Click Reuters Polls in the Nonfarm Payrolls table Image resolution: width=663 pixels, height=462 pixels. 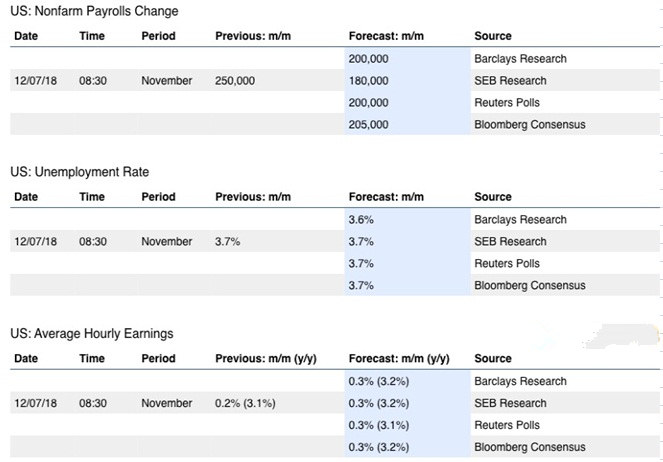point(507,102)
